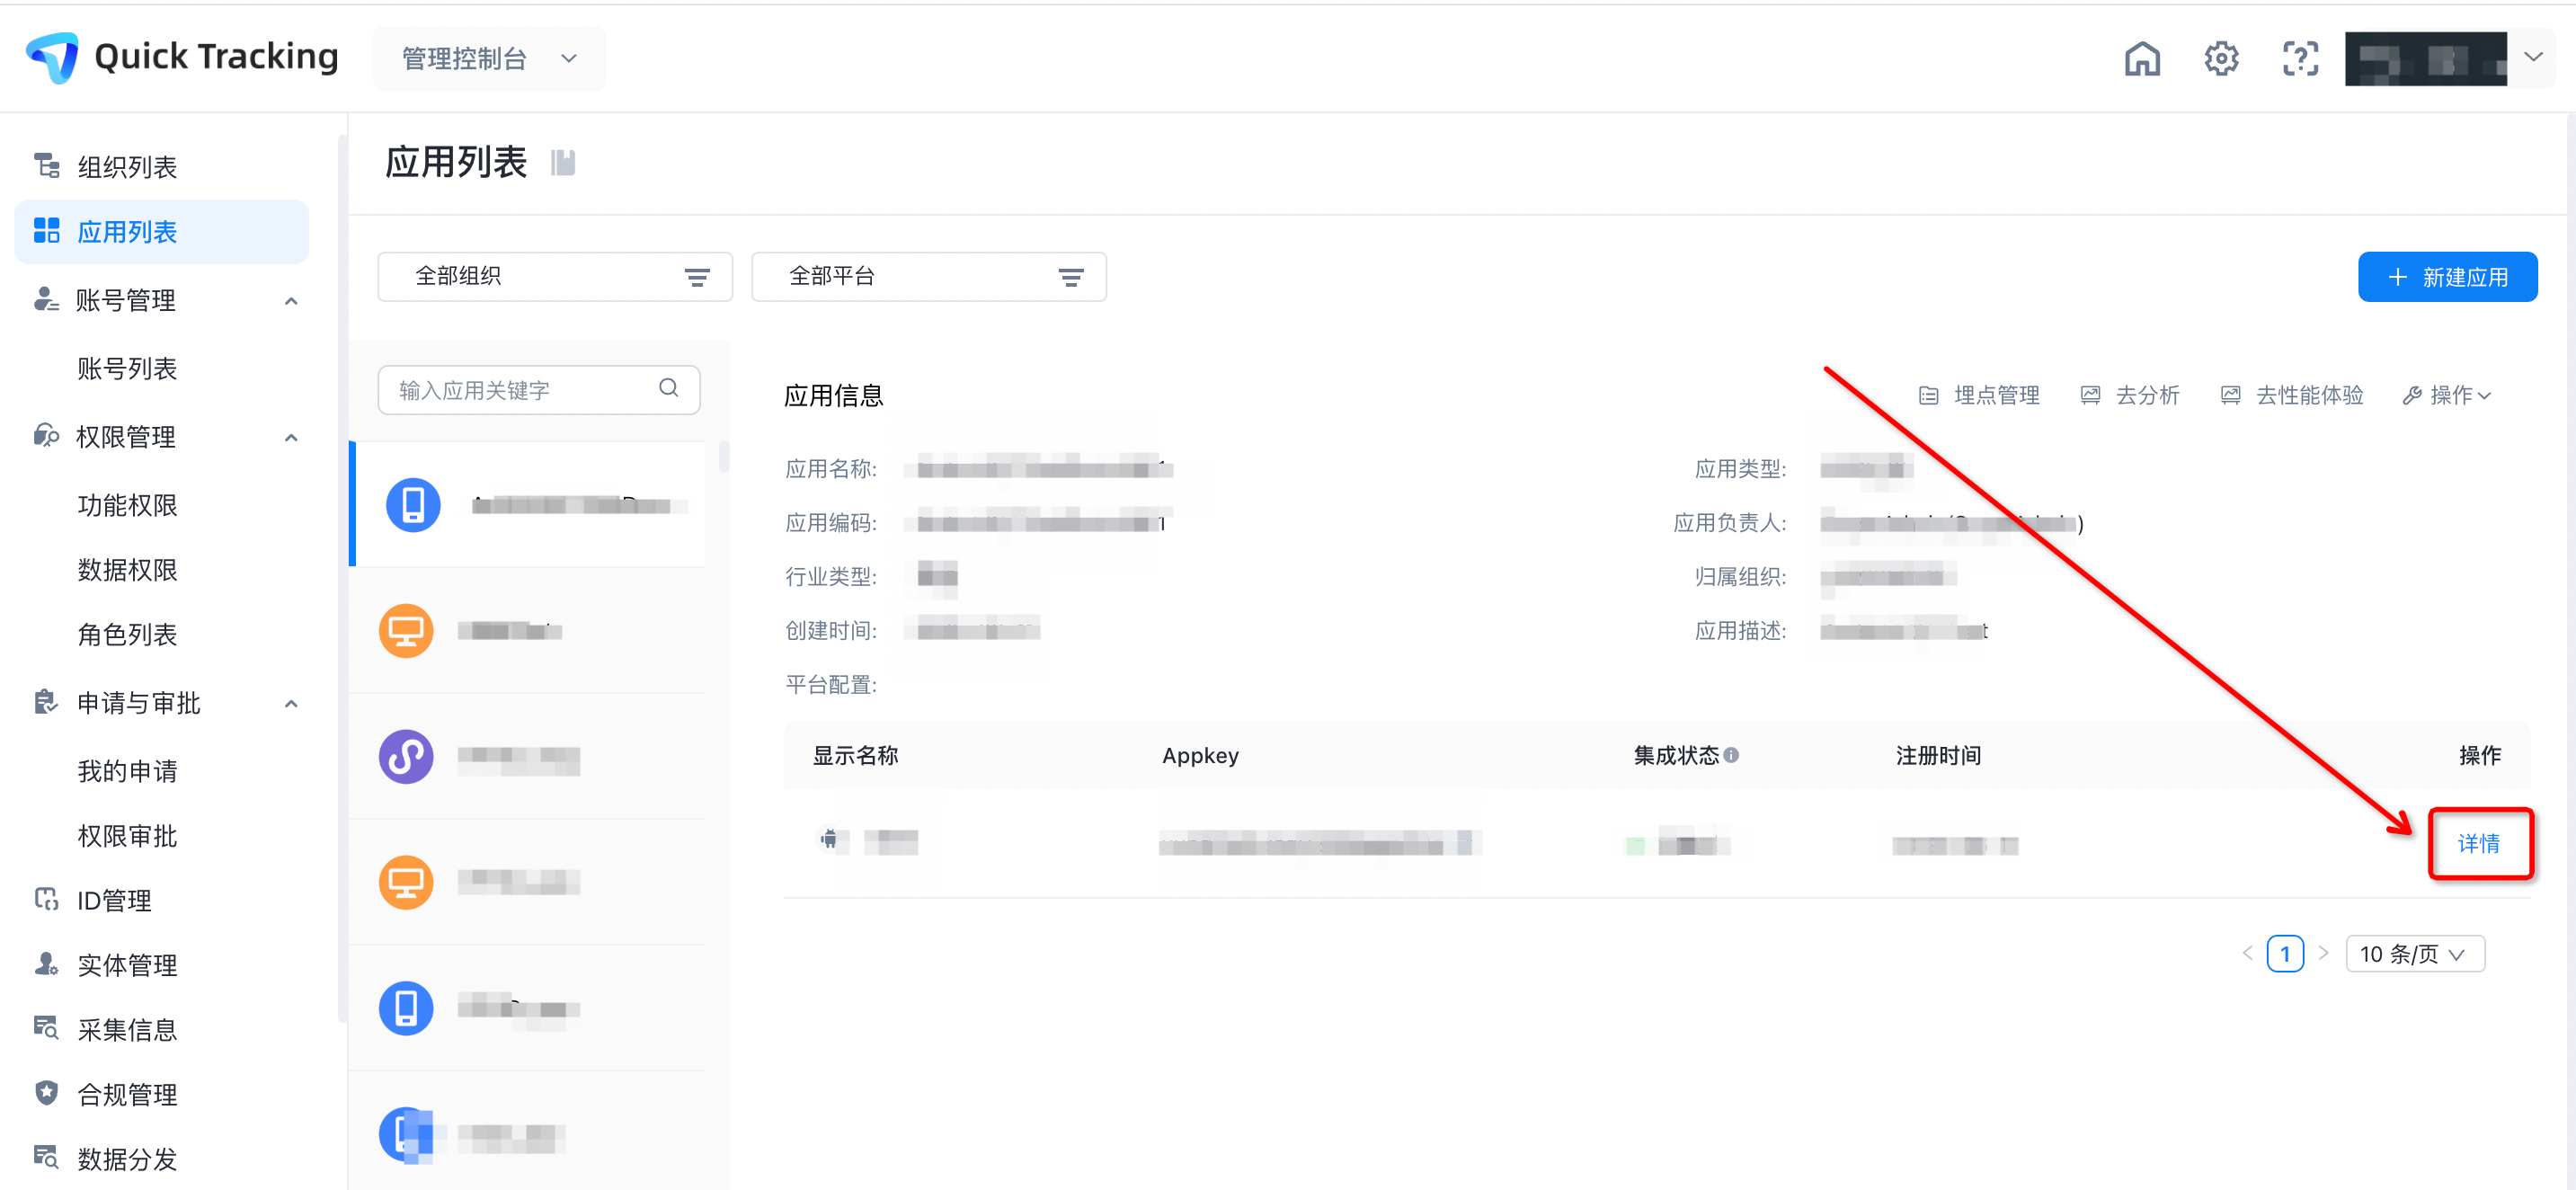Click the search magnifier in app keyword box
The image size is (2576, 1190).
668,388
